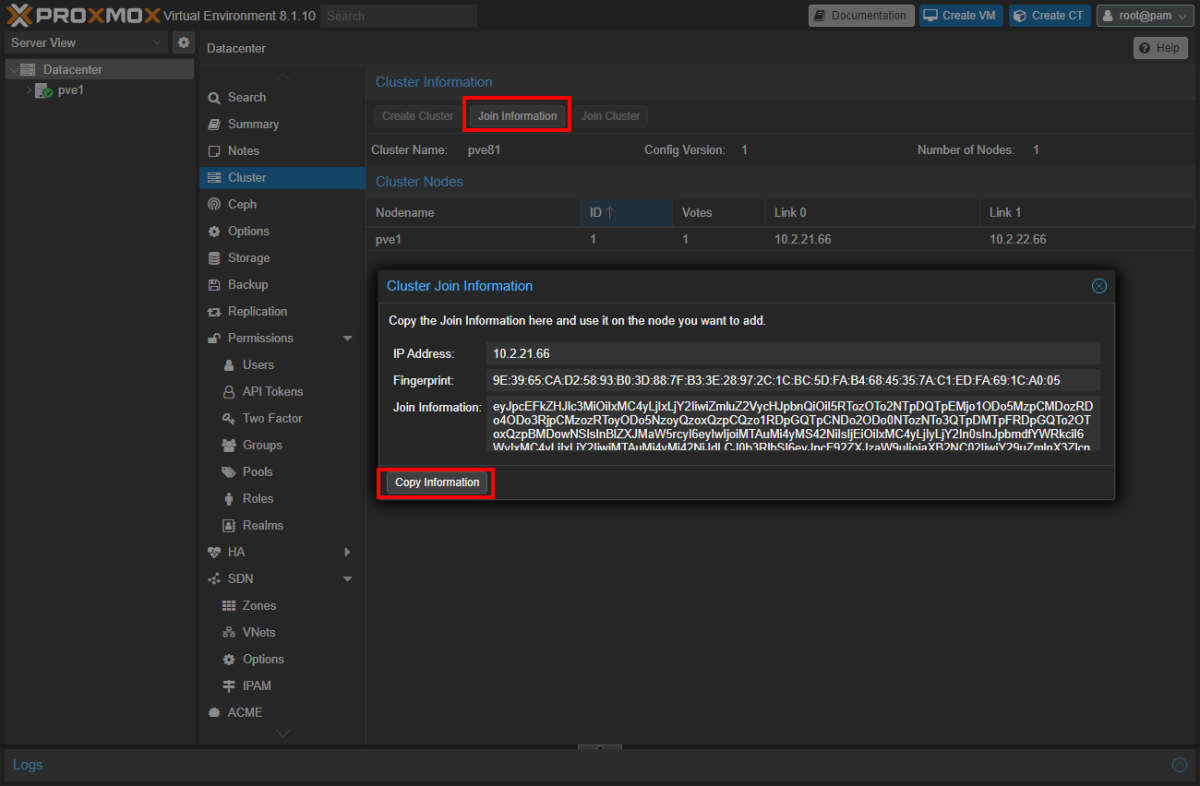The image size is (1200, 786).
Task: Expand the Logs panel with its arrow icon
Action: point(1179,765)
